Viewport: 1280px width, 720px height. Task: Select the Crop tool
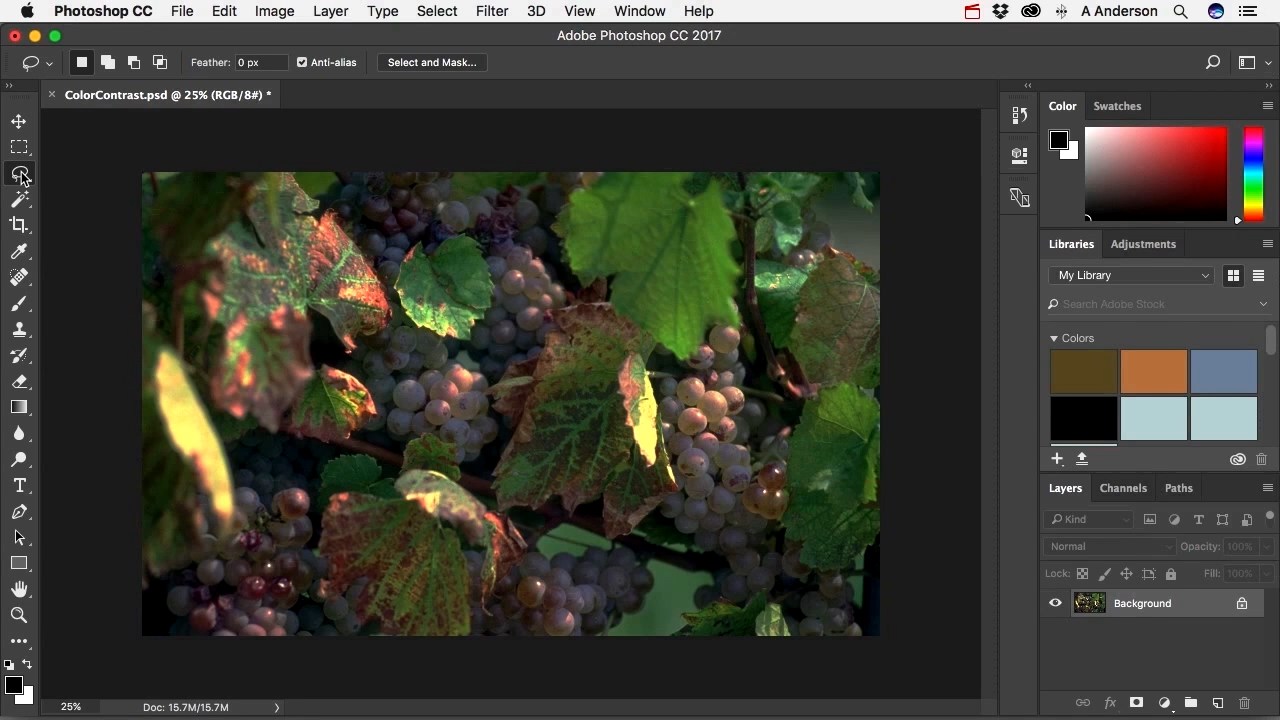point(19,225)
